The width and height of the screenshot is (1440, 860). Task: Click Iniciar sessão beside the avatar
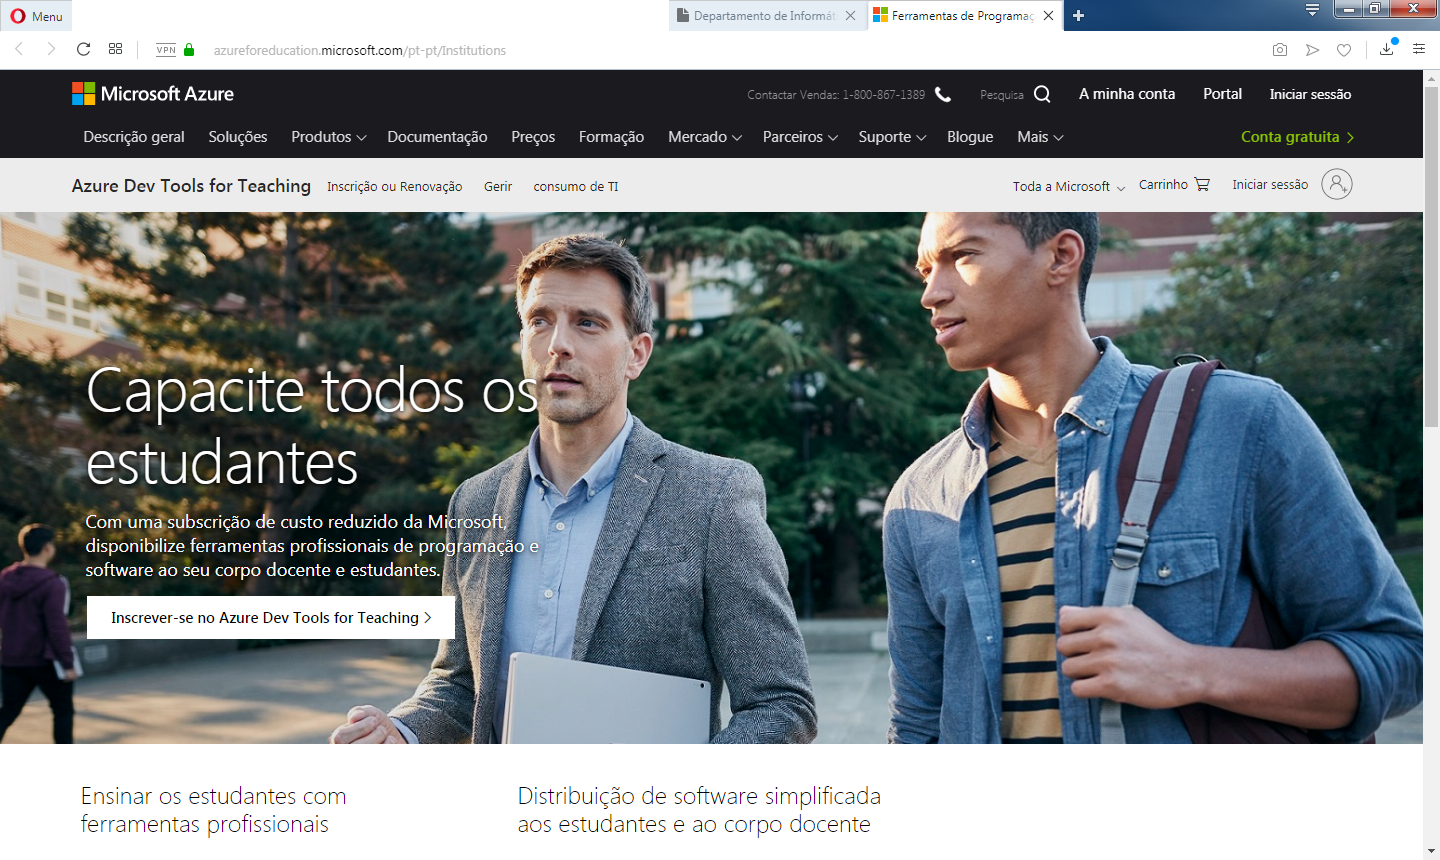point(1270,184)
